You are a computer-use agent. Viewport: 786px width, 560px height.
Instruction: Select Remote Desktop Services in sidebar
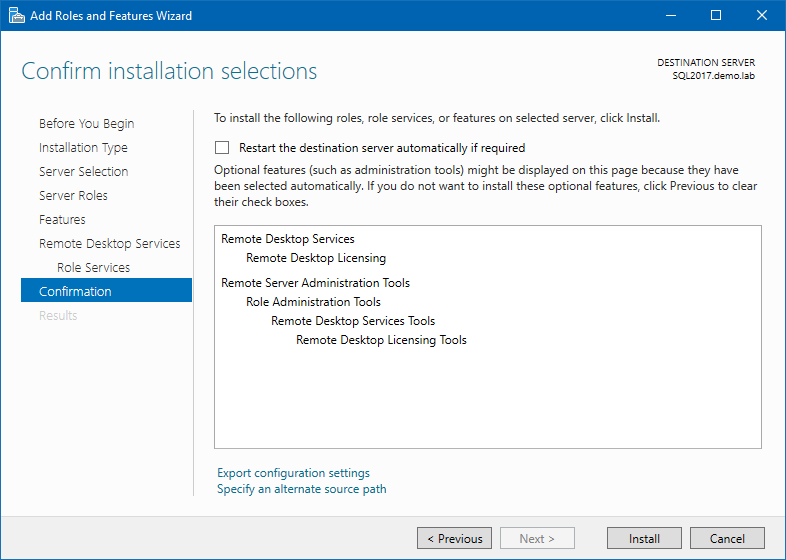(109, 244)
